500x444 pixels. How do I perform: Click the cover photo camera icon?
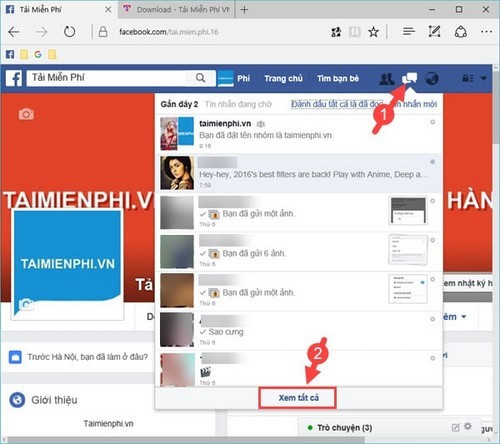(x=26, y=114)
